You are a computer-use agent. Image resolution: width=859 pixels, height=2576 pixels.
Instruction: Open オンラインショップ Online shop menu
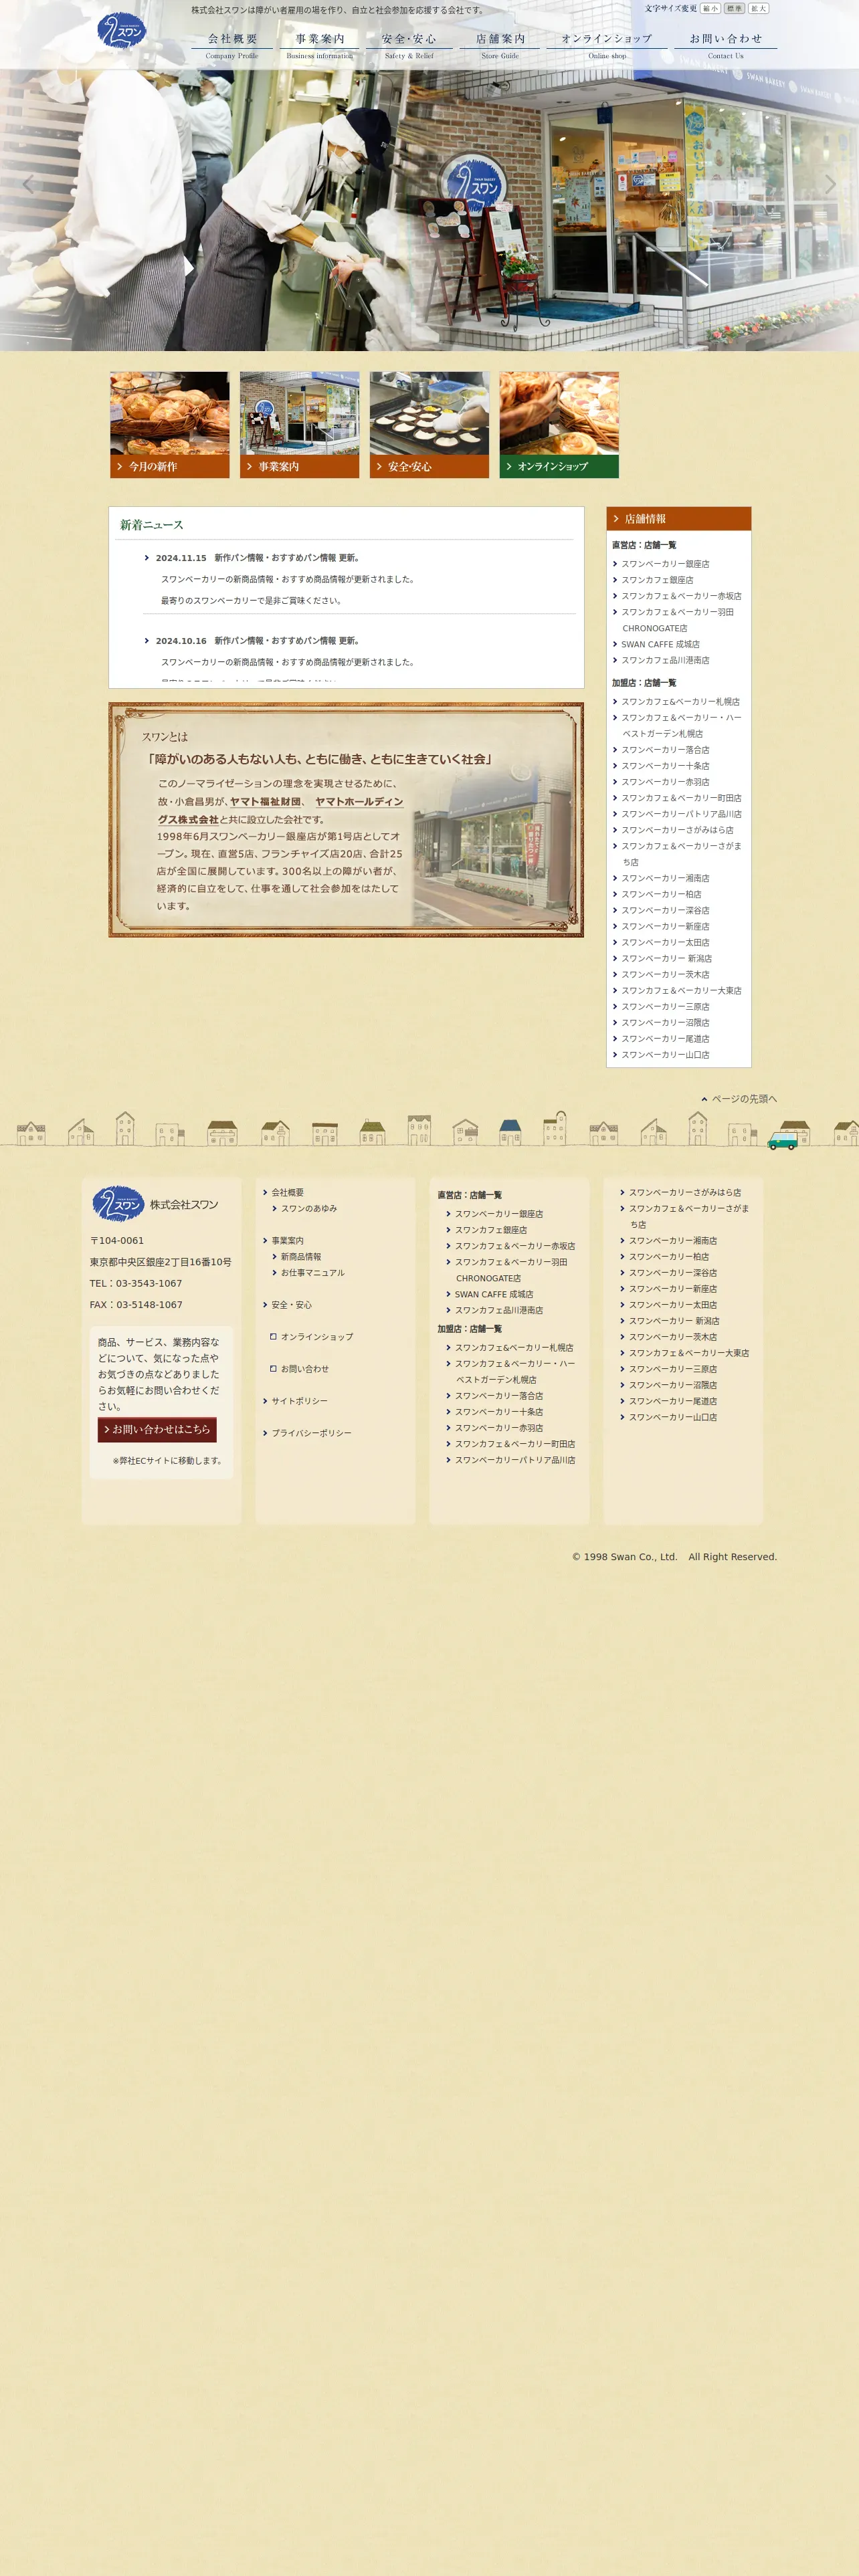point(607,45)
